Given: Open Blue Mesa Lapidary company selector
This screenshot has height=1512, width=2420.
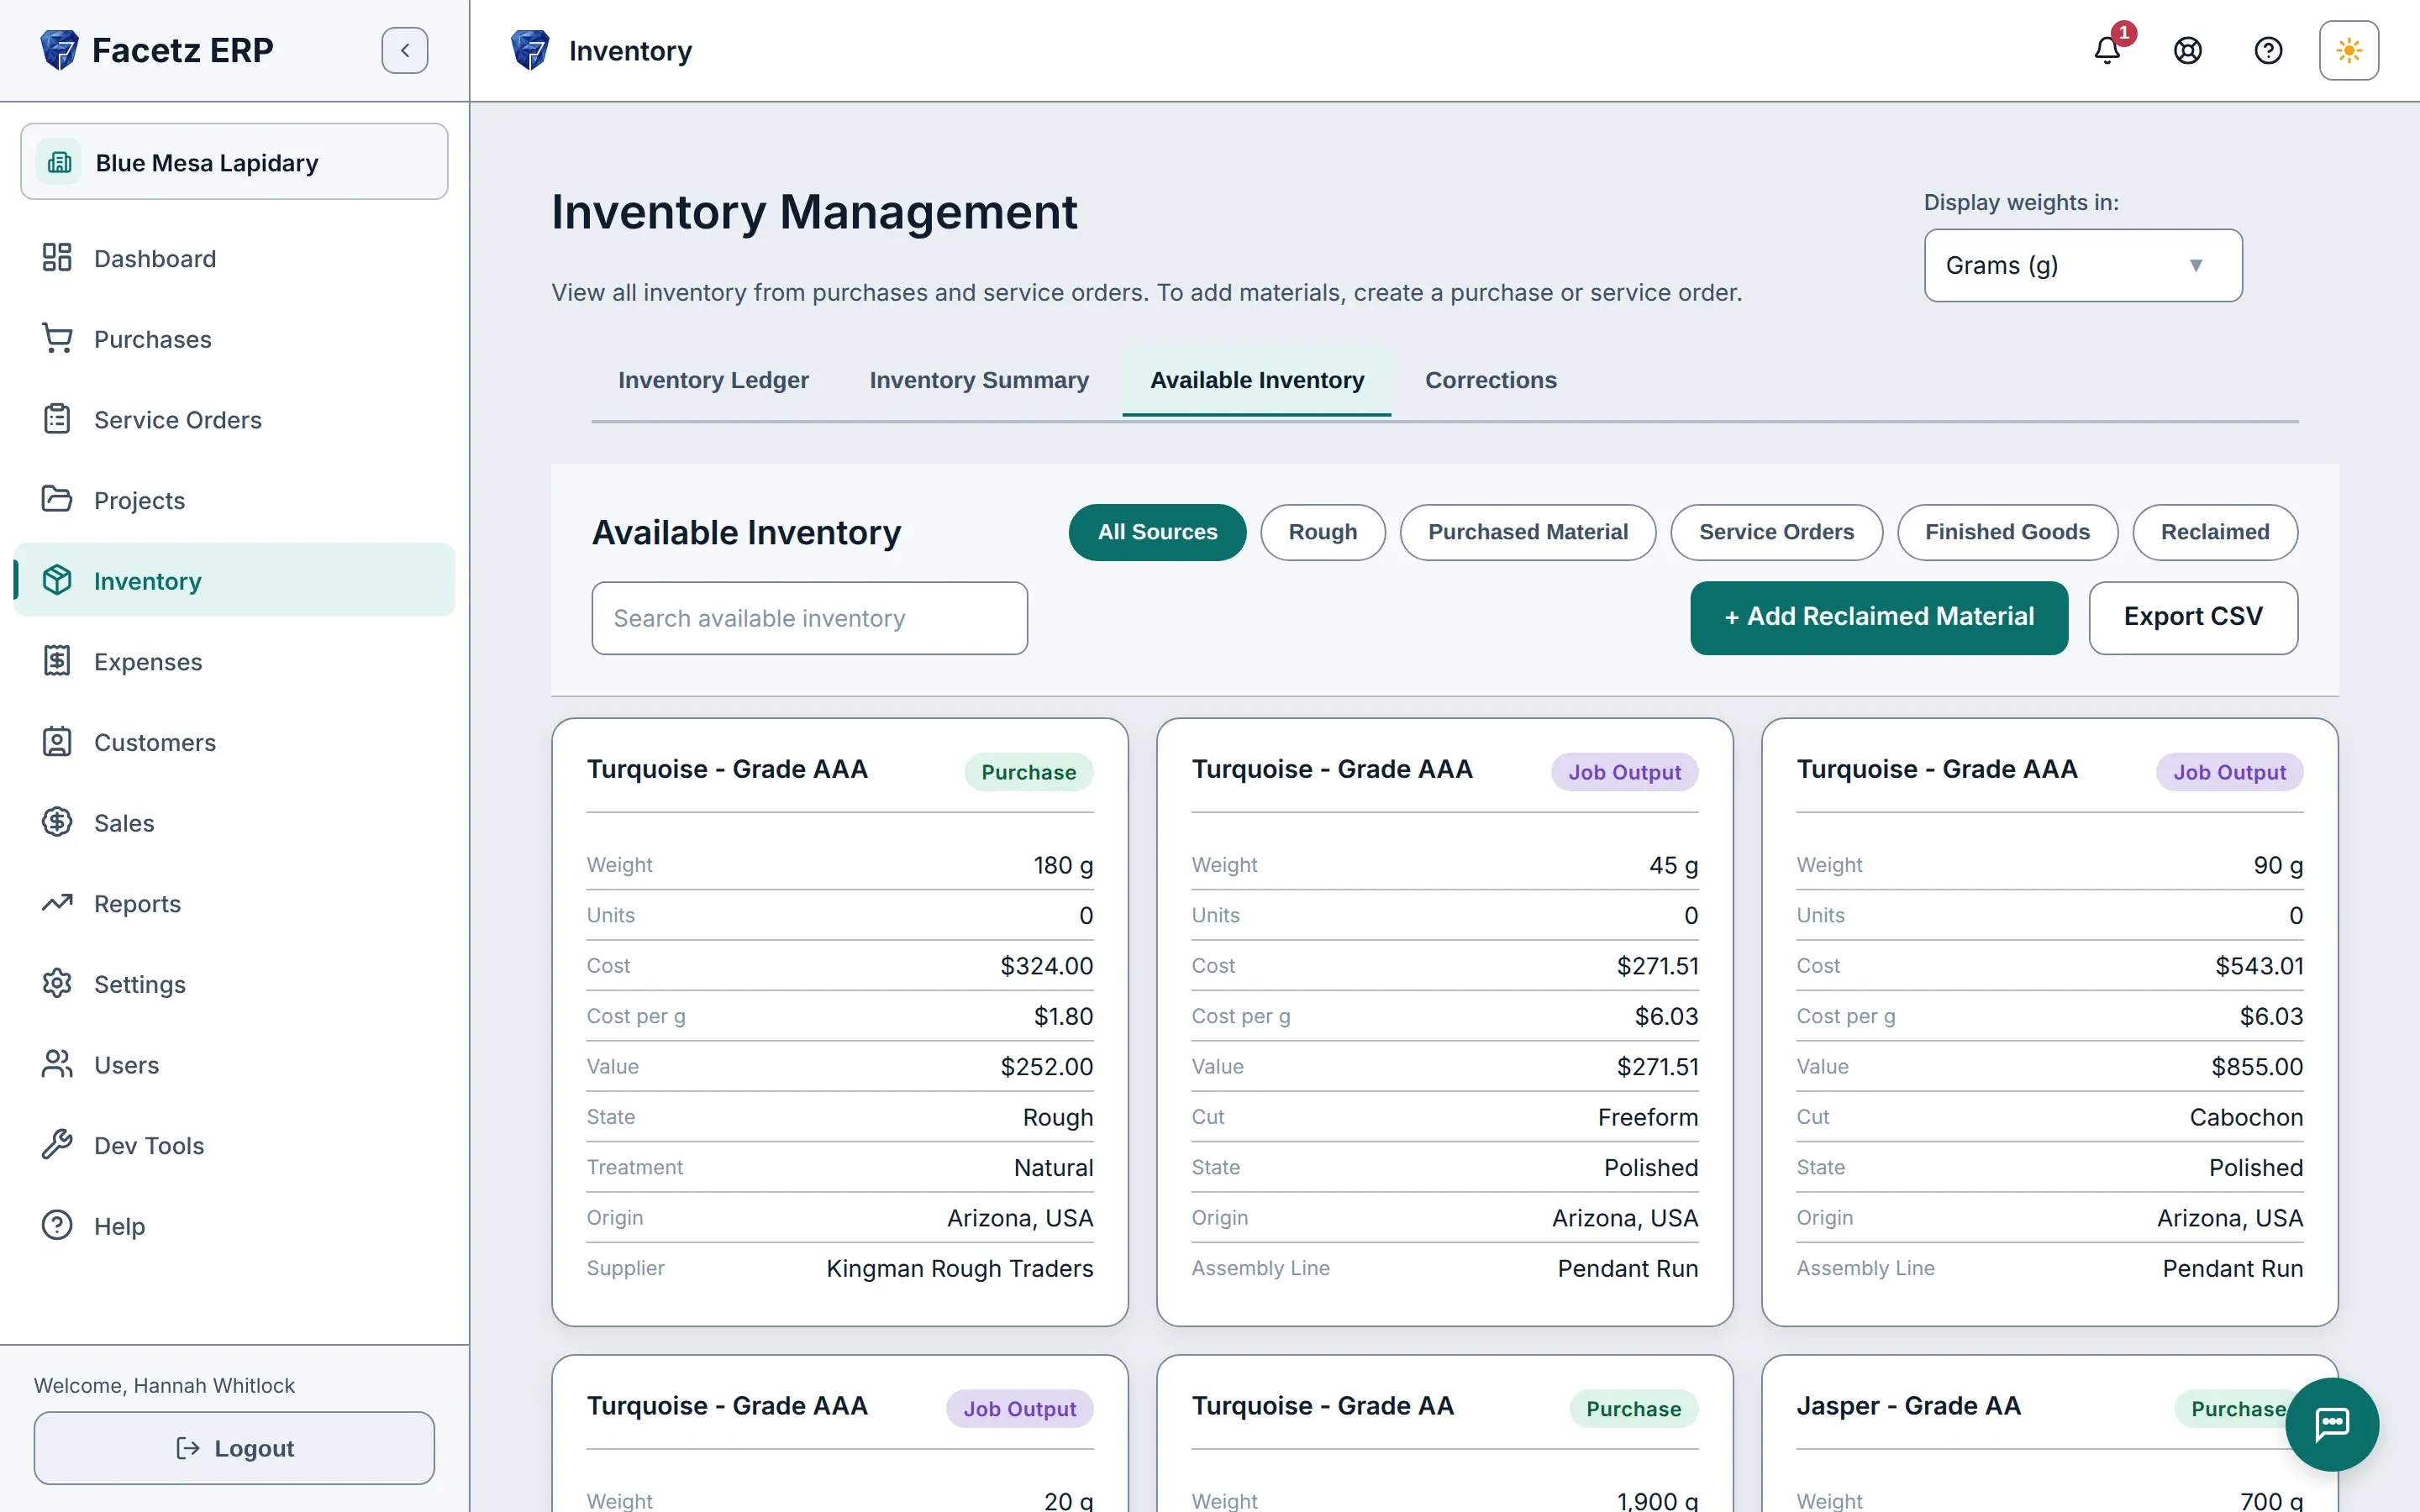Looking at the screenshot, I should pos(234,161).
